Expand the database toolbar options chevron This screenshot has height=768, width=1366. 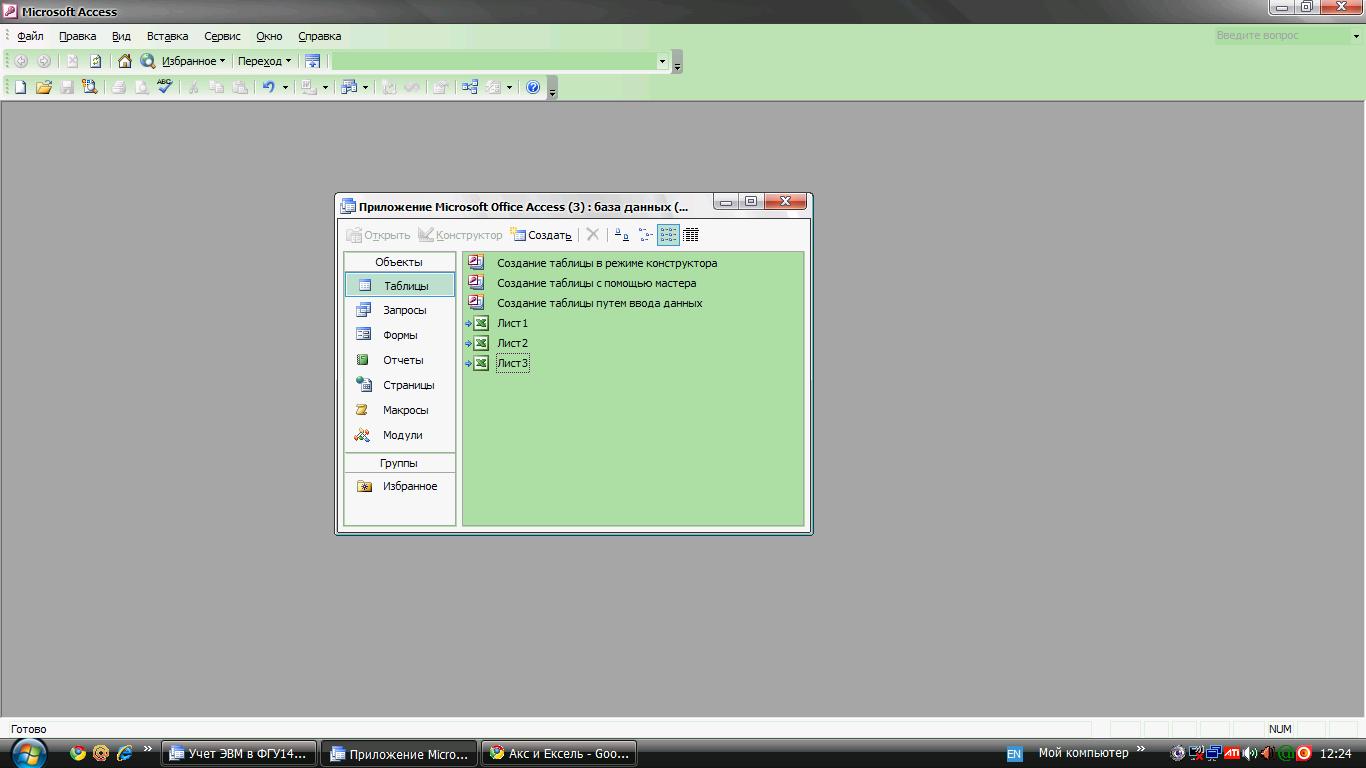pos(552,88)
